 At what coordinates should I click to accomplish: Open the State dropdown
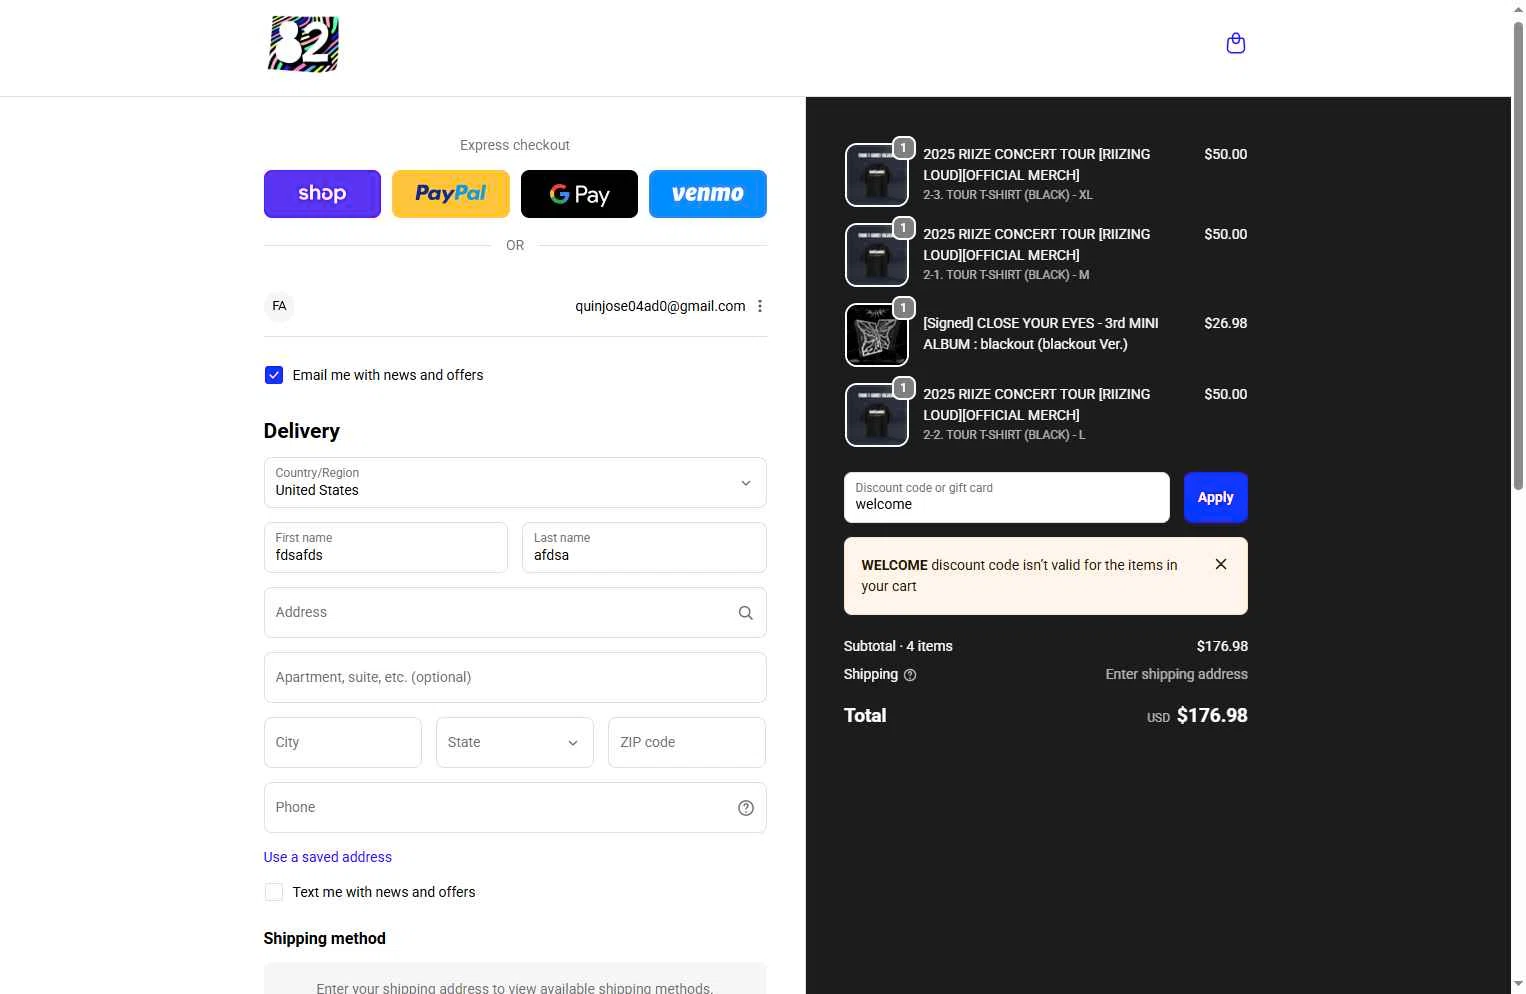point(515,742)
